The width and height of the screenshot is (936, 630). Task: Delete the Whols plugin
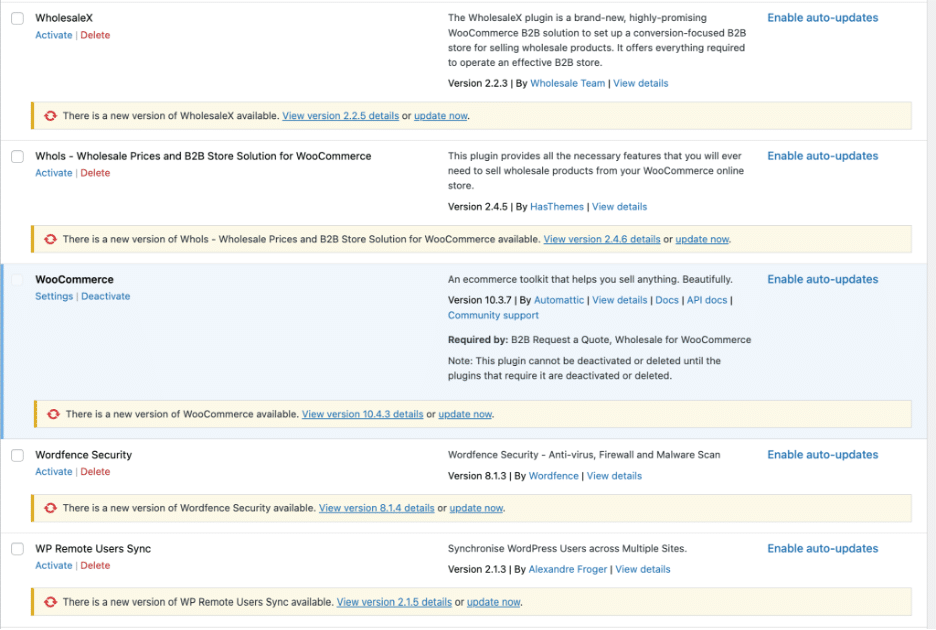coord(95,173)
